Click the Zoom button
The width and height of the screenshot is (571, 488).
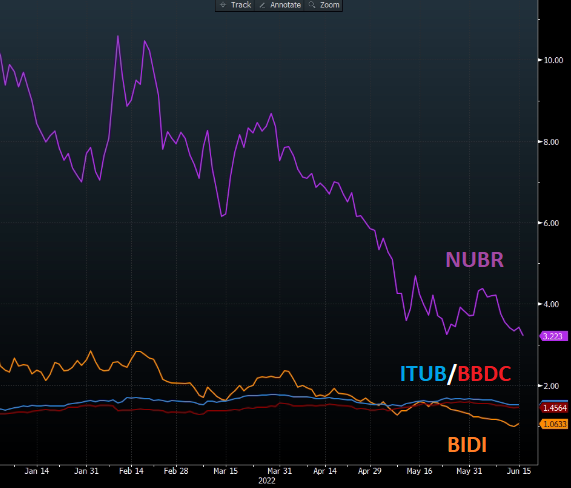coord(323,5)
